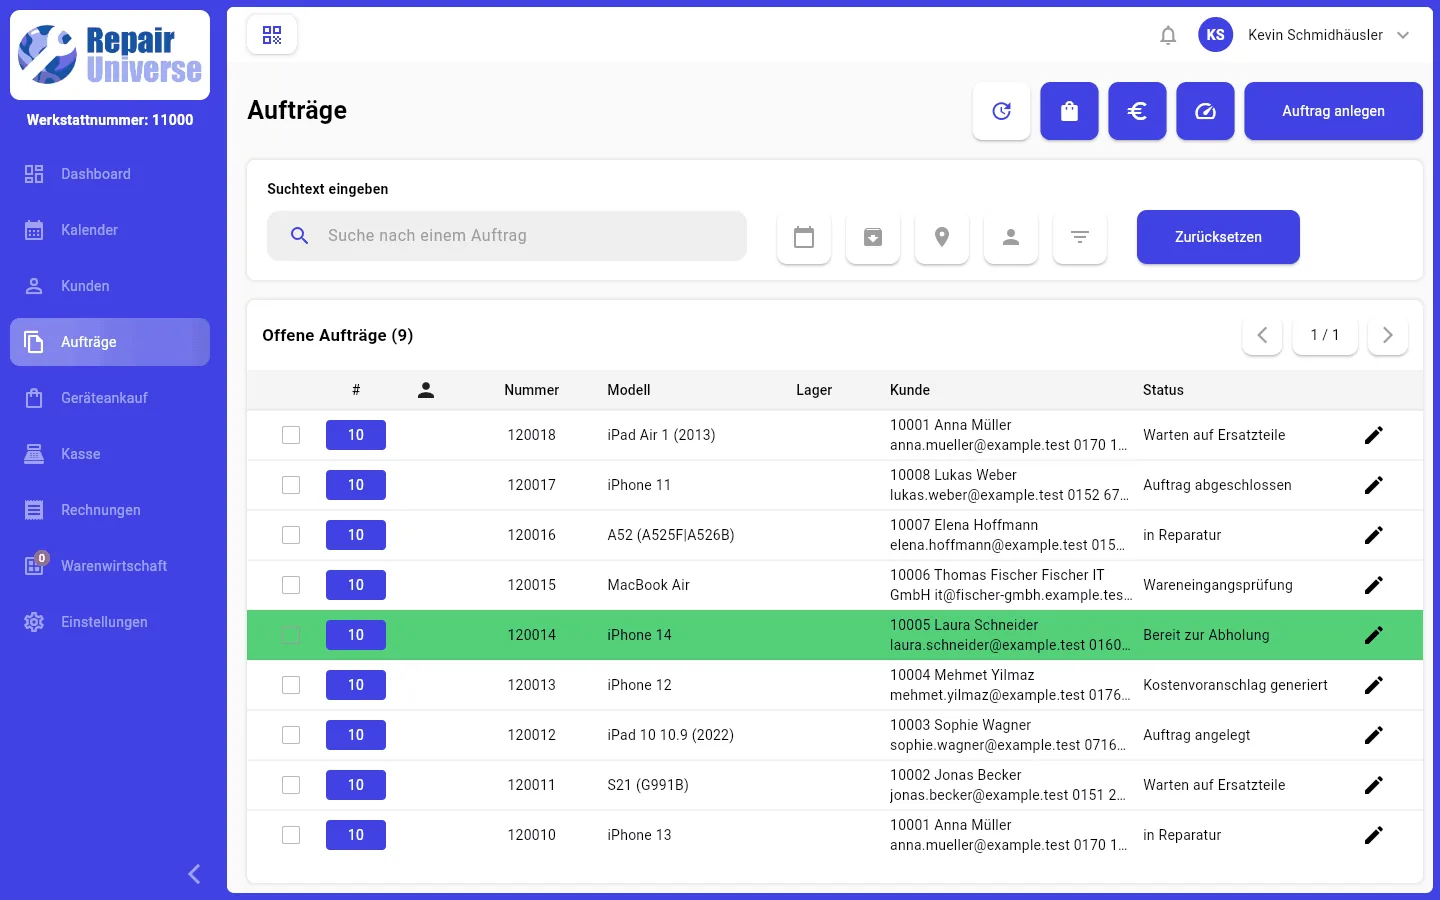Collapse the sidebar with left chevron
The image size is (1440, 900).
point(195,874)
